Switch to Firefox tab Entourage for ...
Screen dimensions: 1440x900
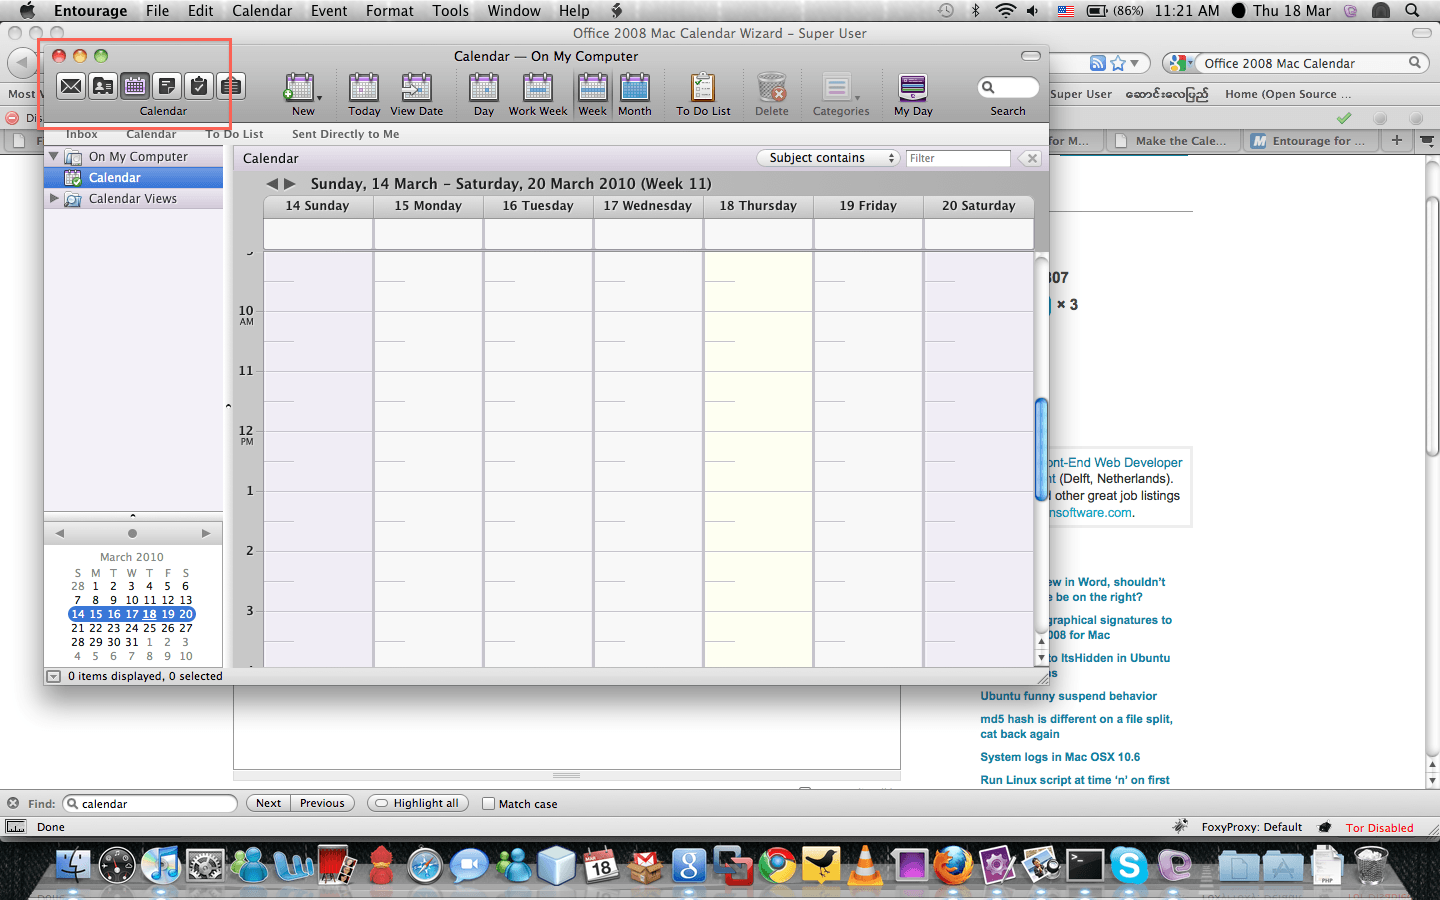click(x=1310, y=141)
